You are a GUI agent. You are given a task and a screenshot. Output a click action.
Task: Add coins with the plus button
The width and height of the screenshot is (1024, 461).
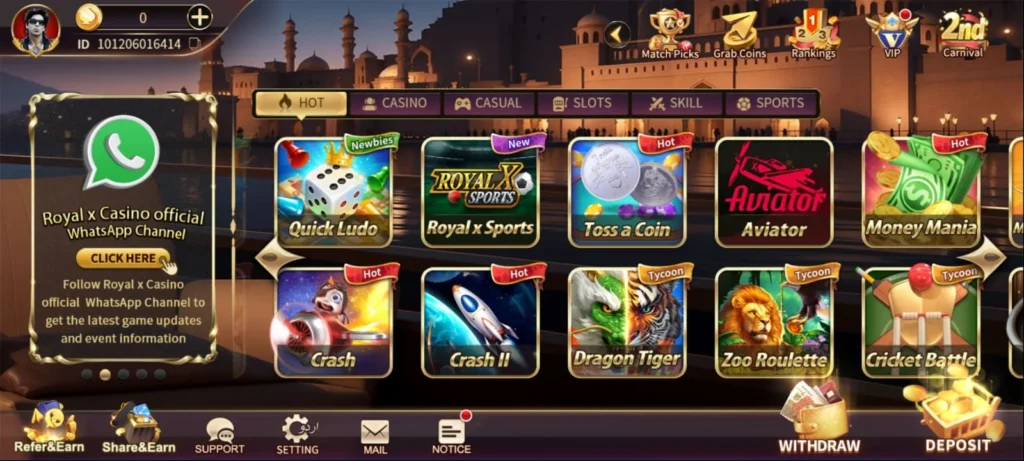point(200,18)
